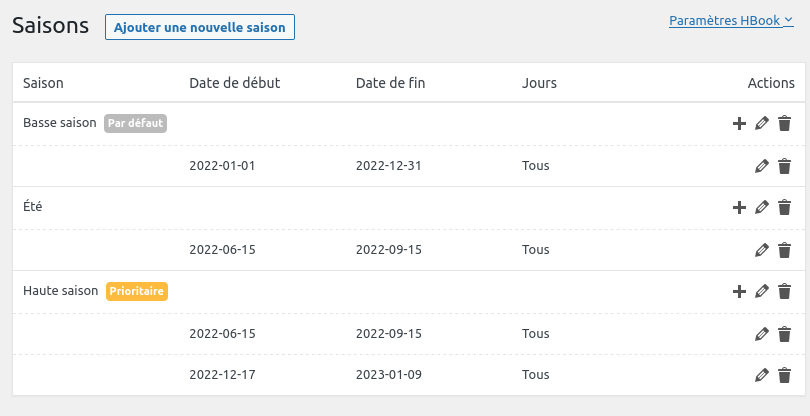Add a date range to Basse saison
Viewport: 810px width, 416px height.
pyautogui.click(x=739, y=123)
